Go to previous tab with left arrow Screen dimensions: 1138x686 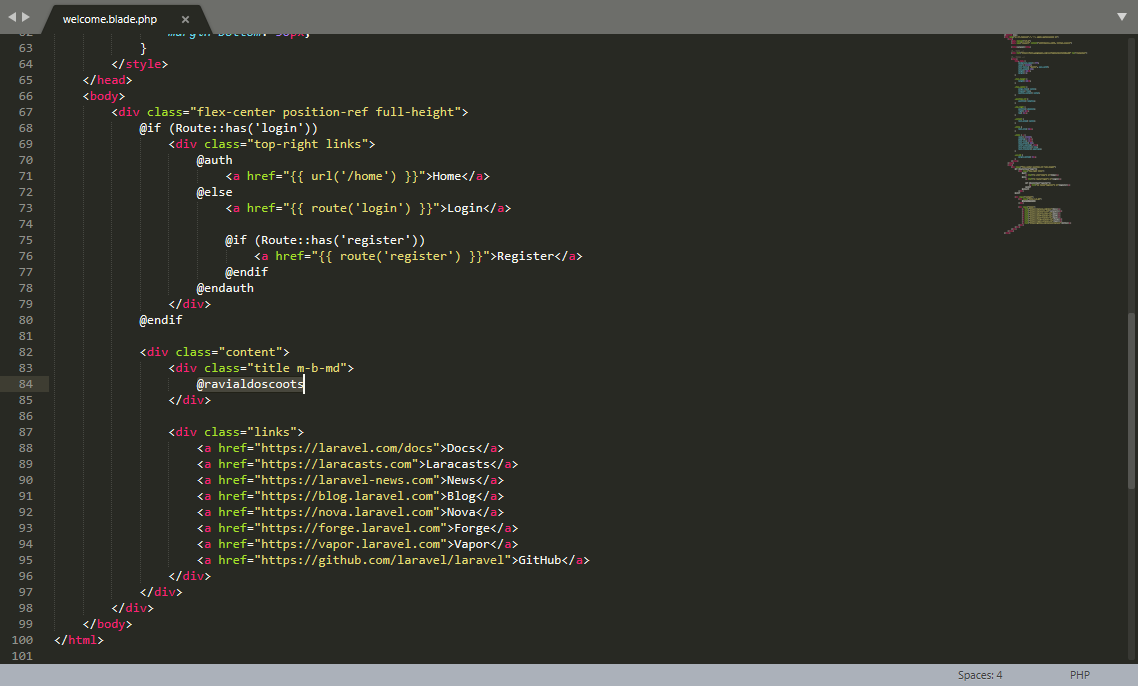pyautogui.click(x=12, y=17)
